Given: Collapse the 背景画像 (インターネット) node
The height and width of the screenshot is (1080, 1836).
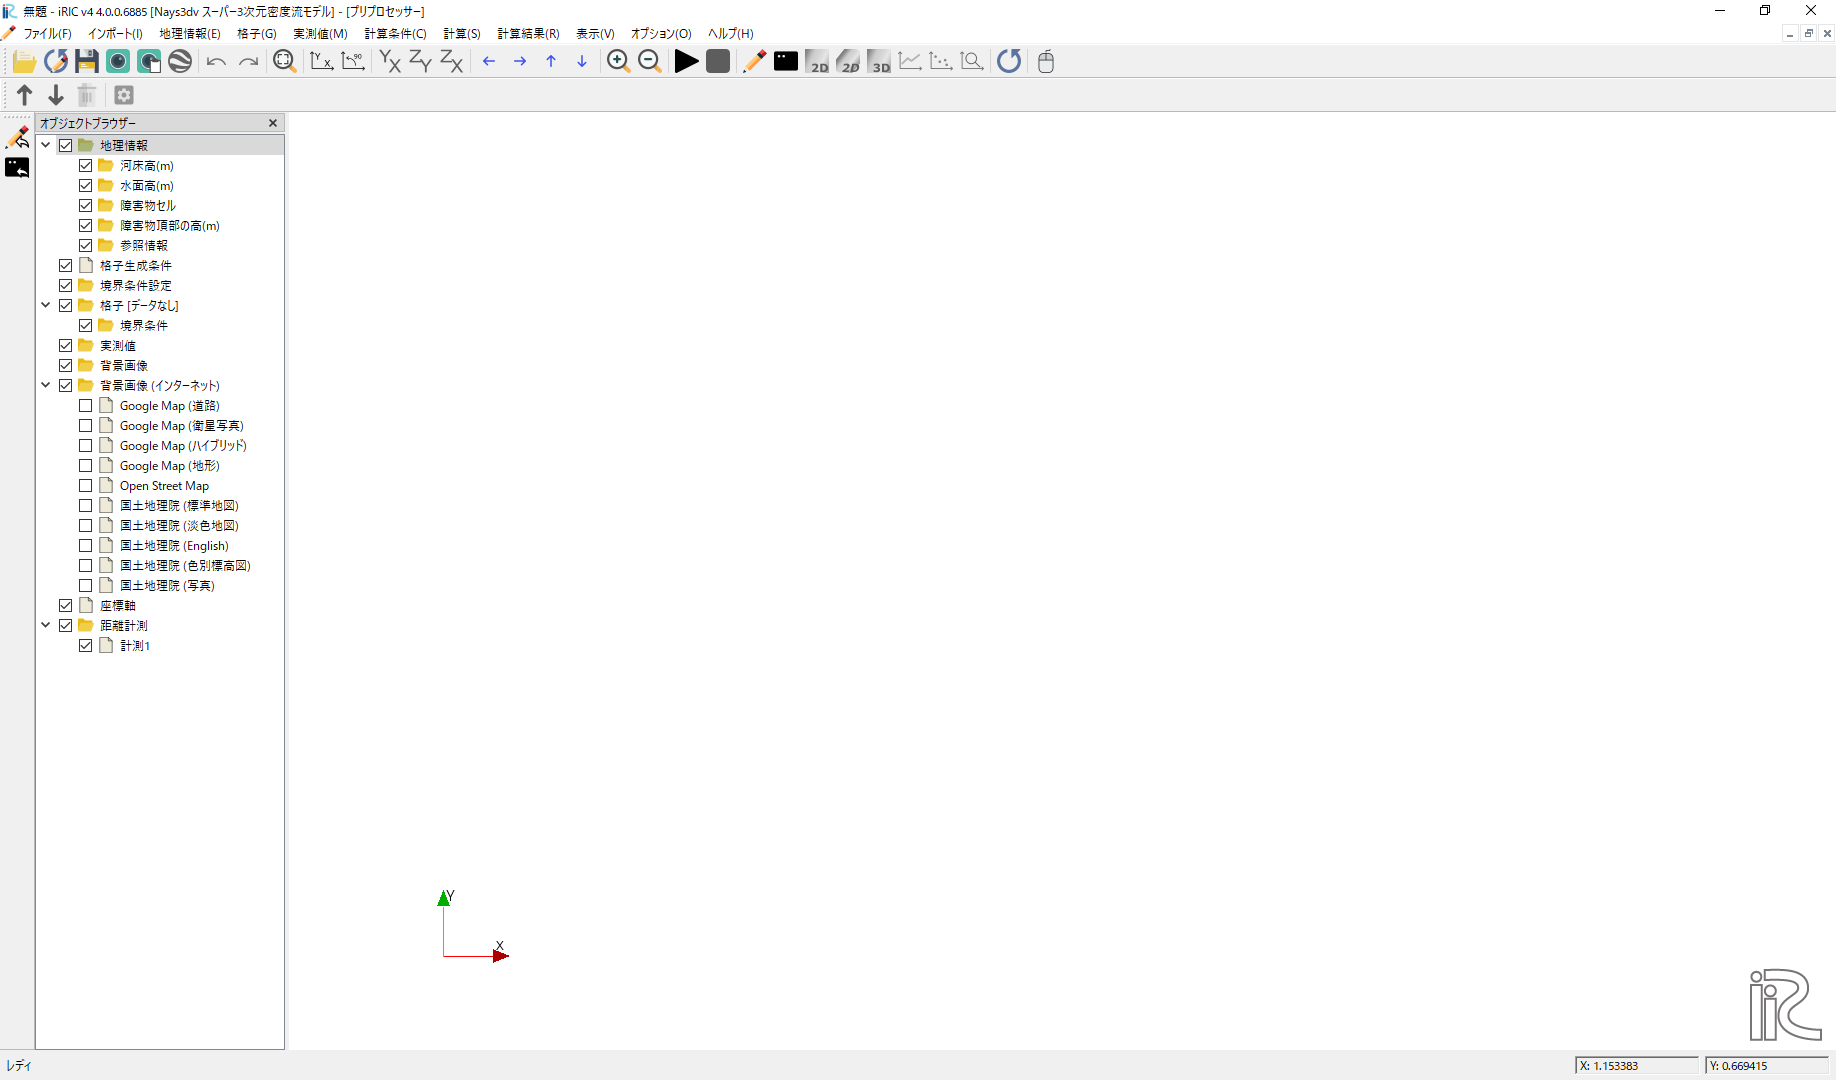Looking at the screenshot, I should point(46,385).
